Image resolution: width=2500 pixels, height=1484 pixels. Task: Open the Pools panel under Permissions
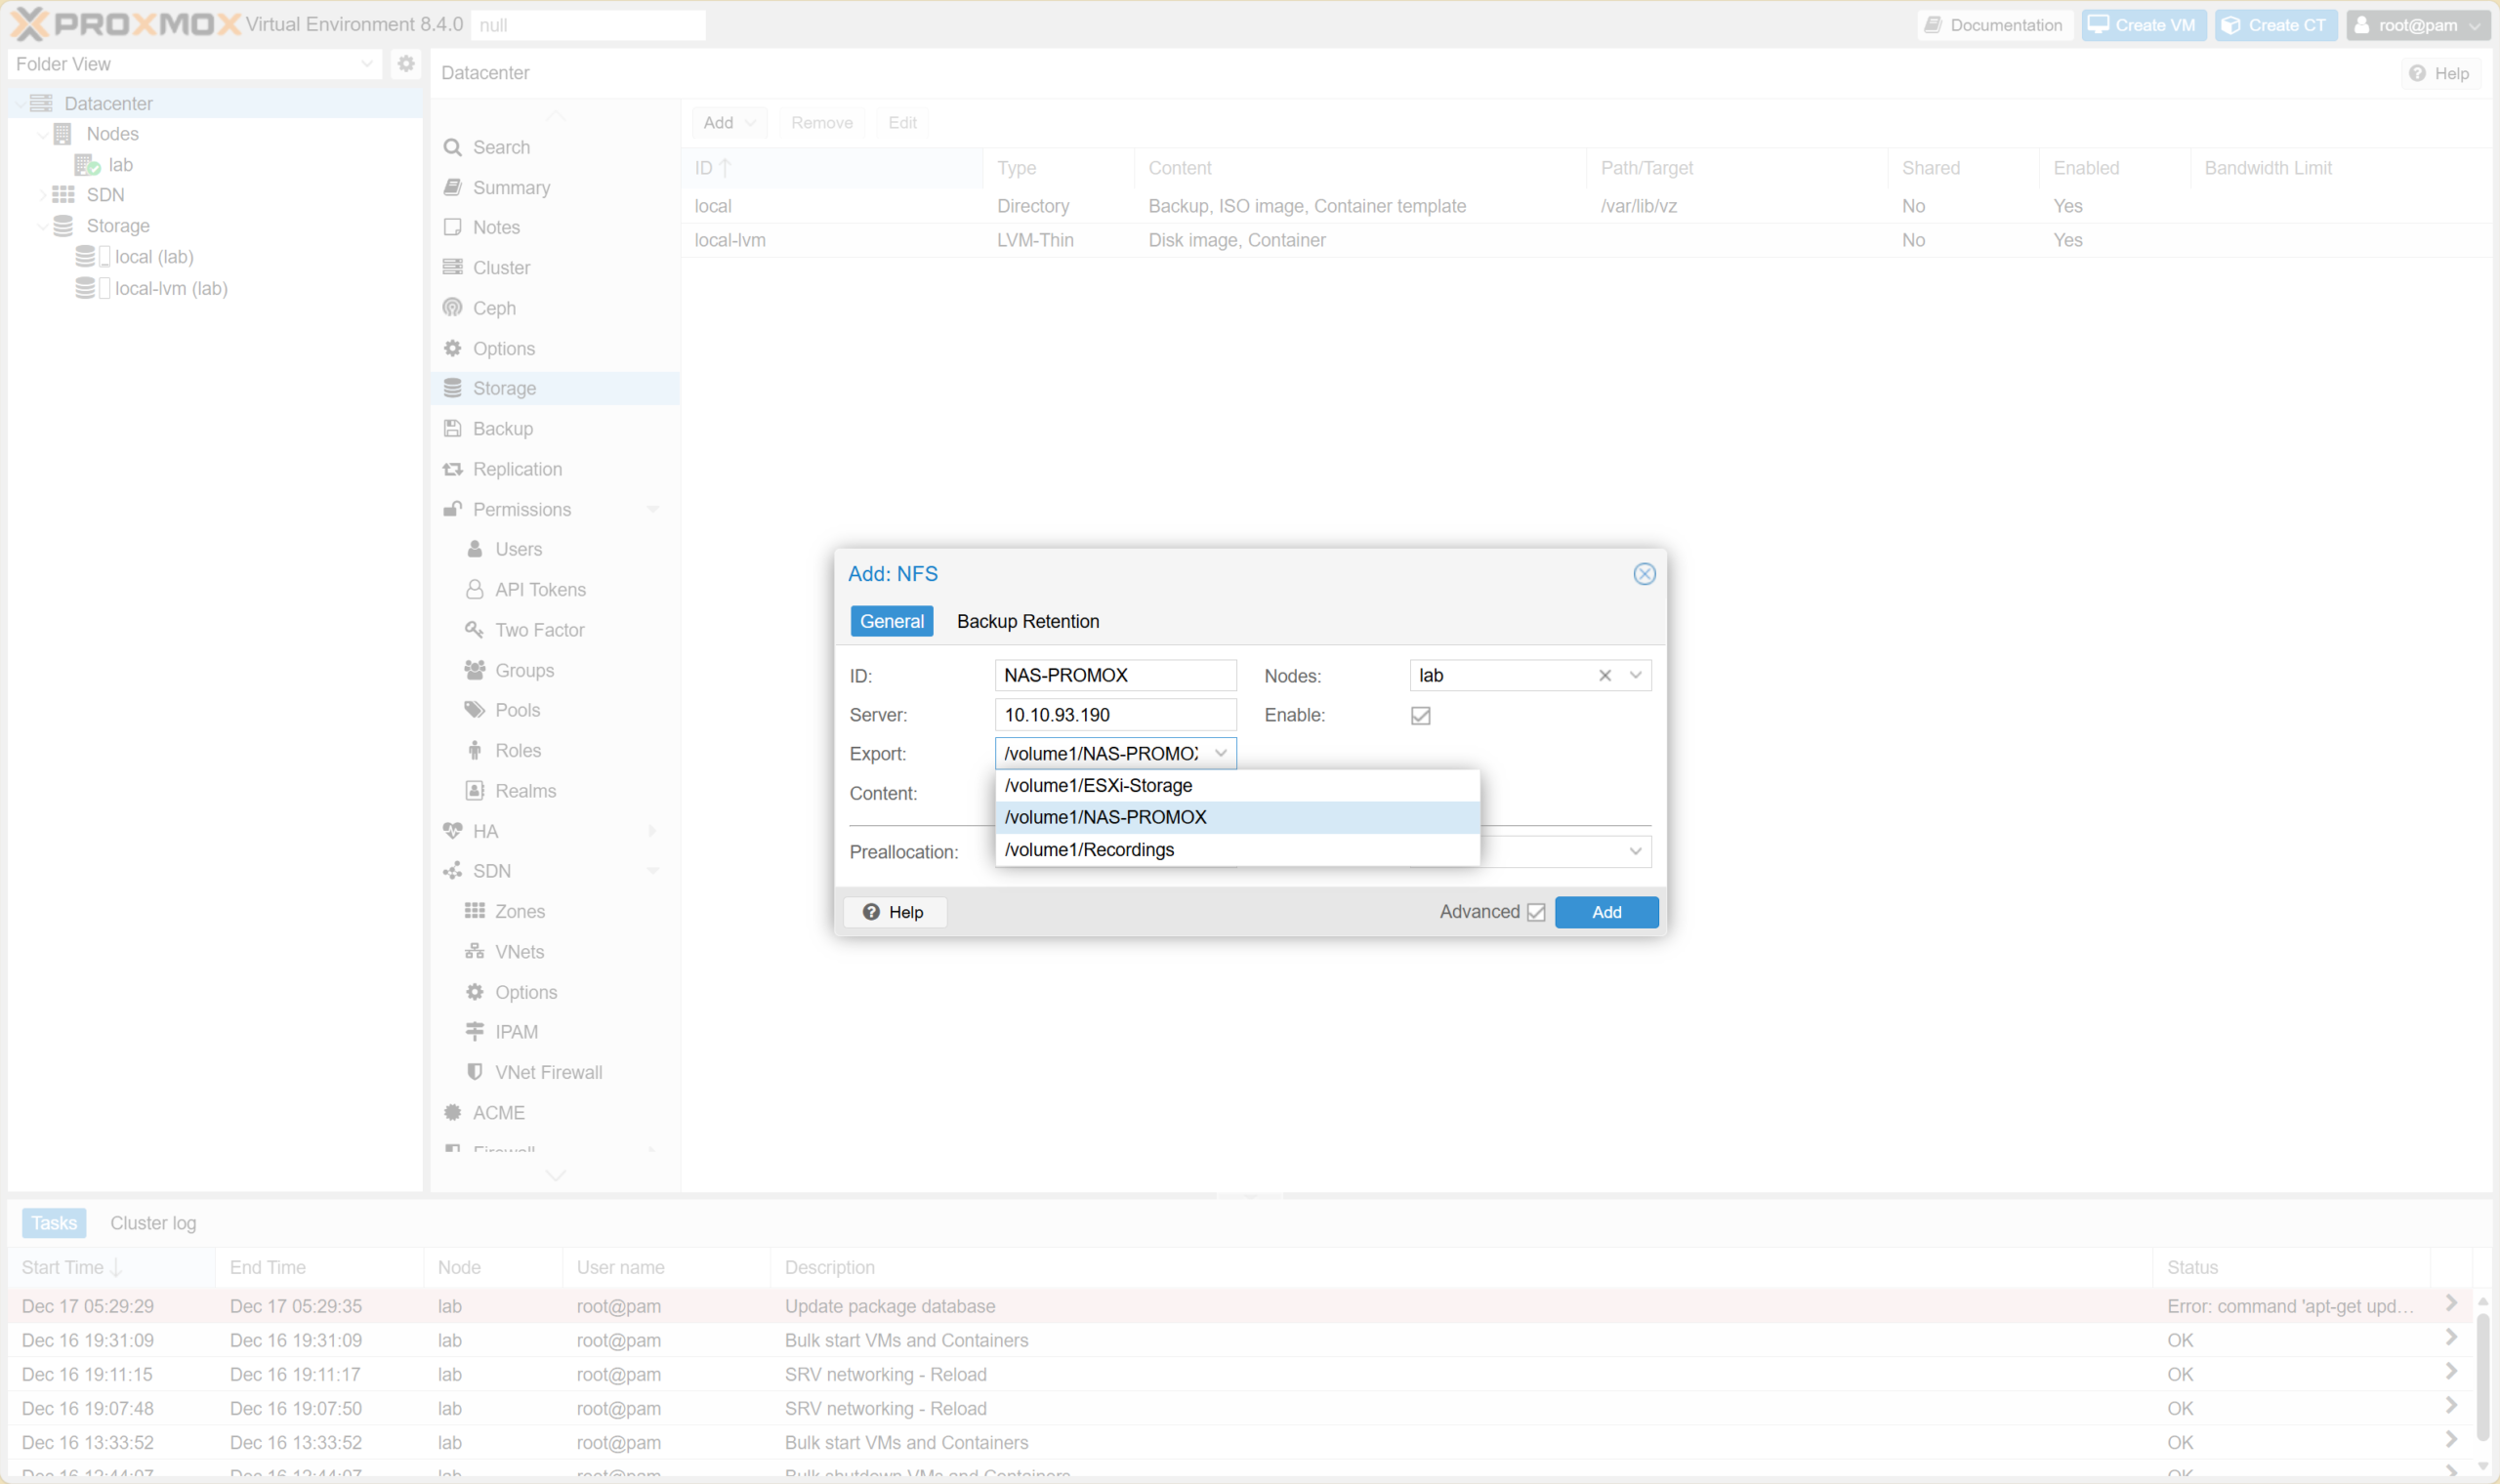pyautogui.click(x=517, y=709)
